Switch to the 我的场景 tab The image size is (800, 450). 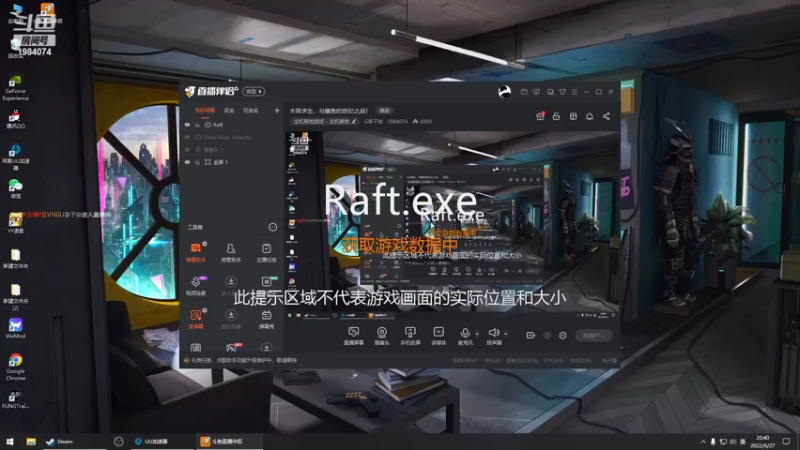coord(205,110)
